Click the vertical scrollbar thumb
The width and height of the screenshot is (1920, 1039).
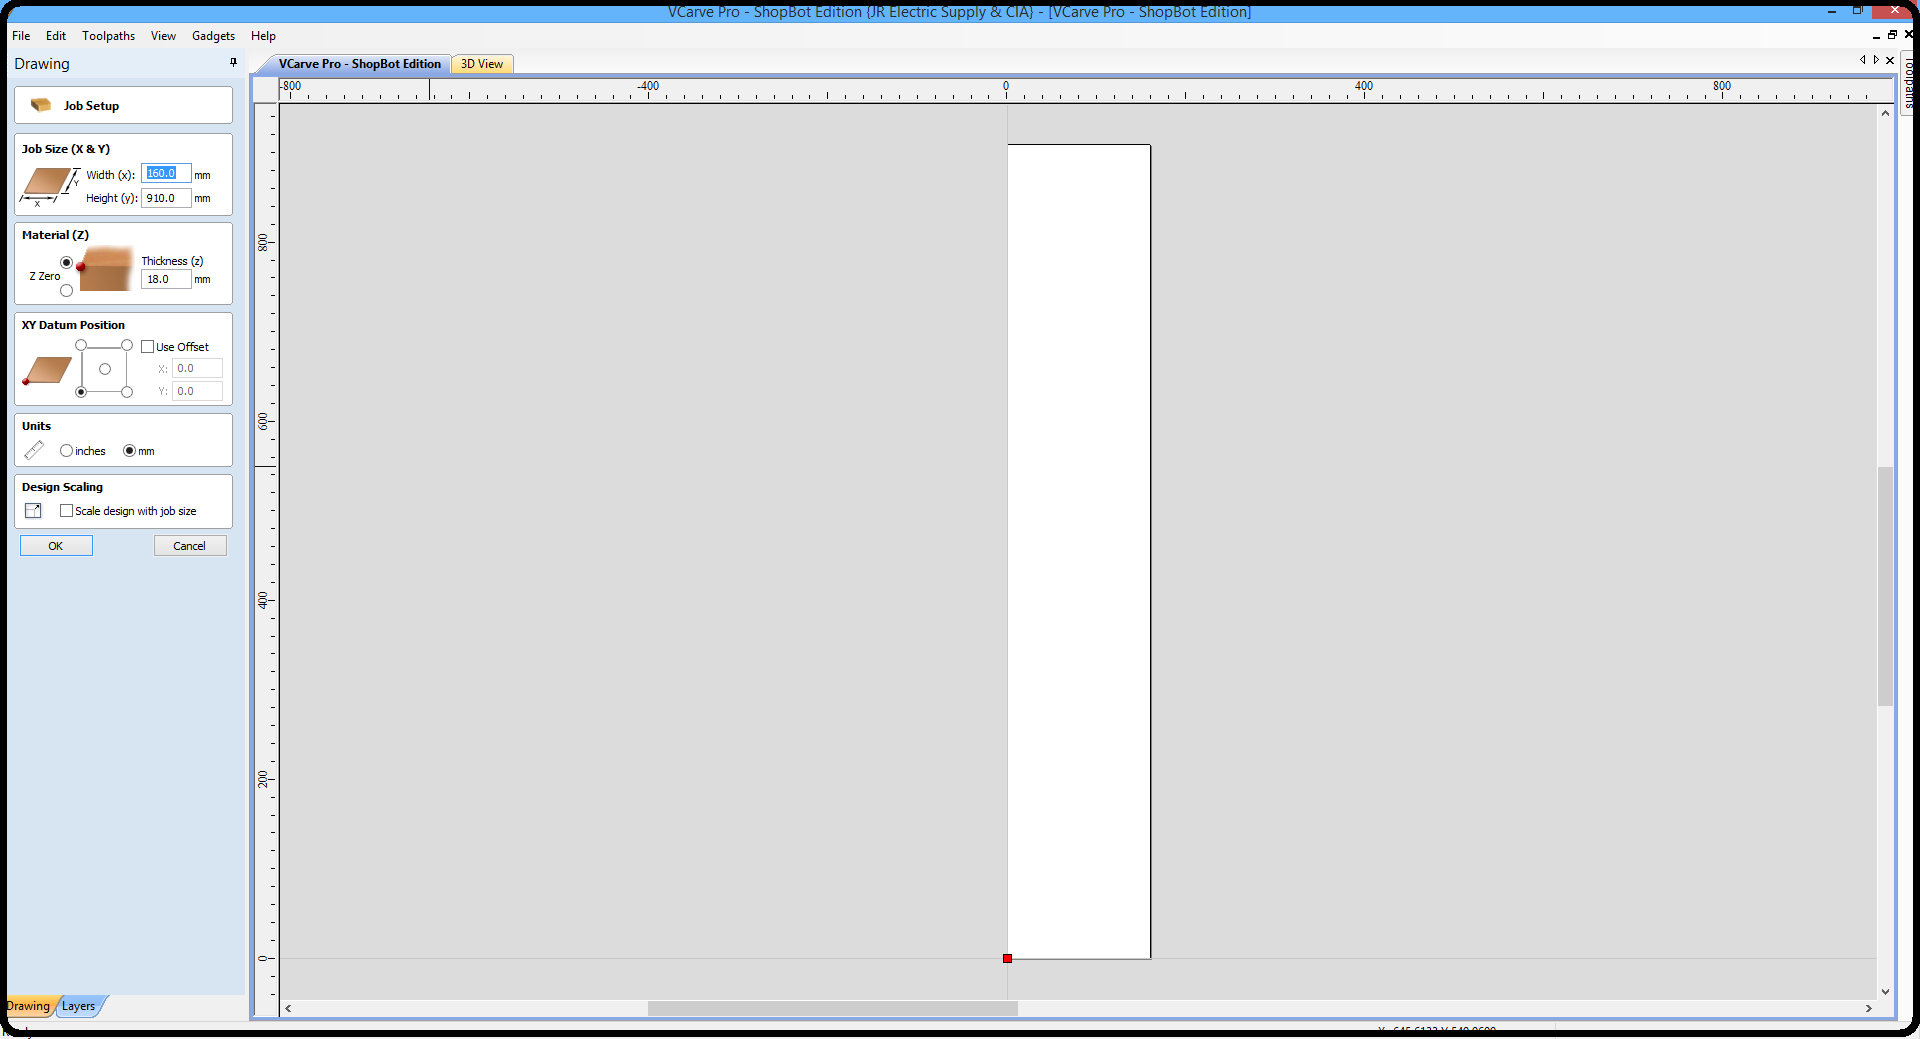1885,586
